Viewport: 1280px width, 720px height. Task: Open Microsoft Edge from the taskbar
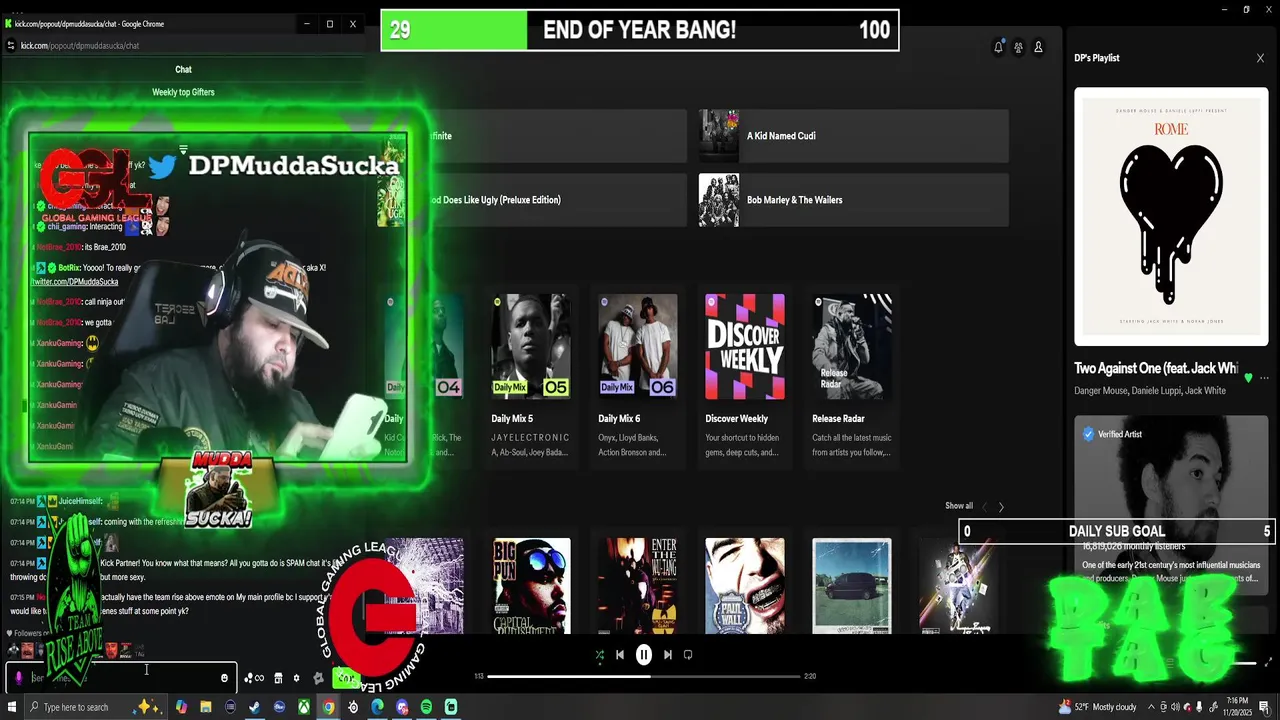tap(378, 707)
